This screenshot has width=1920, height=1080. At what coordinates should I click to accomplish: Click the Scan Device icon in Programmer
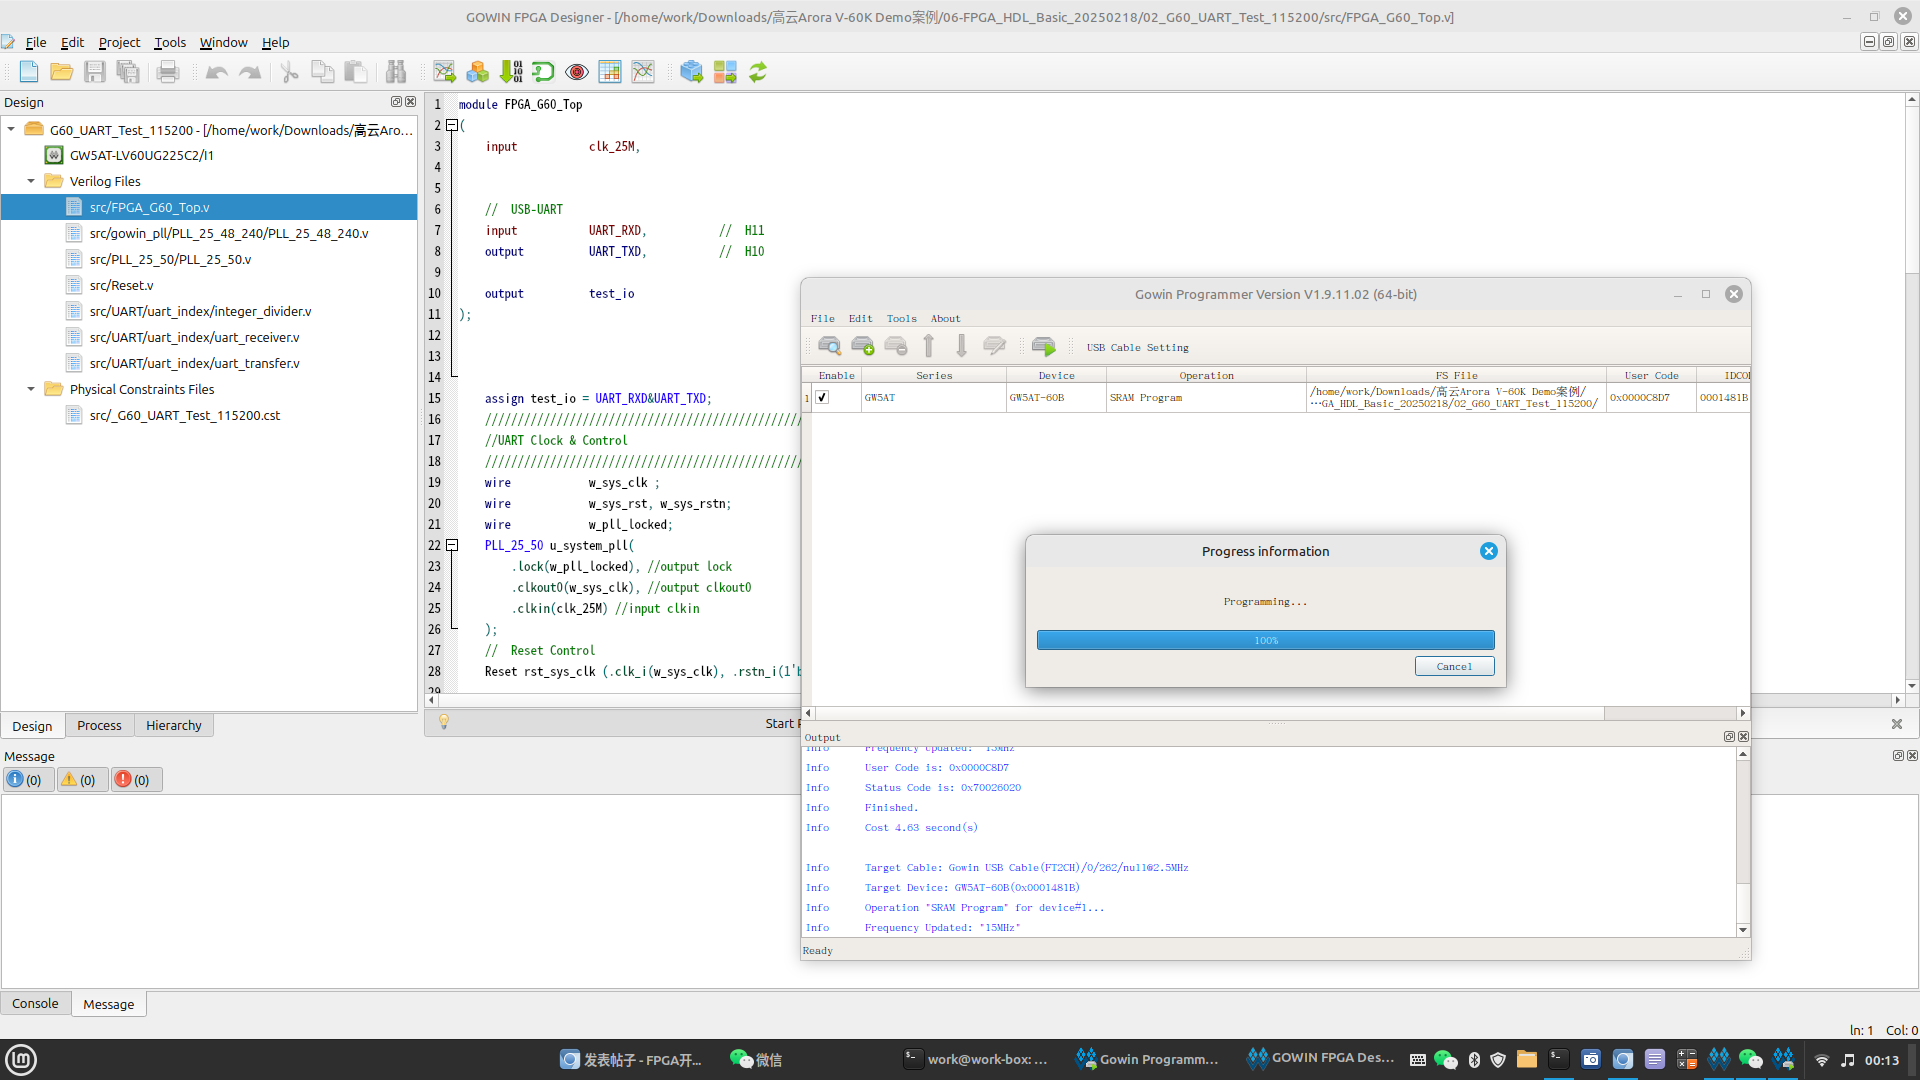tap(829, 346)
